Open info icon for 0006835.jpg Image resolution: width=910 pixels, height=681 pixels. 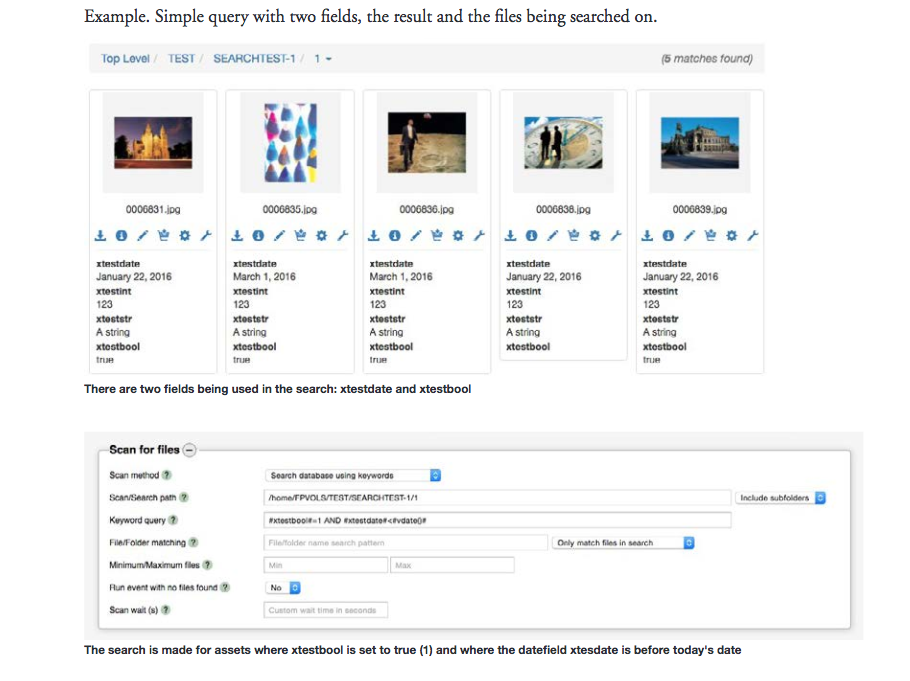click(257, 235)
